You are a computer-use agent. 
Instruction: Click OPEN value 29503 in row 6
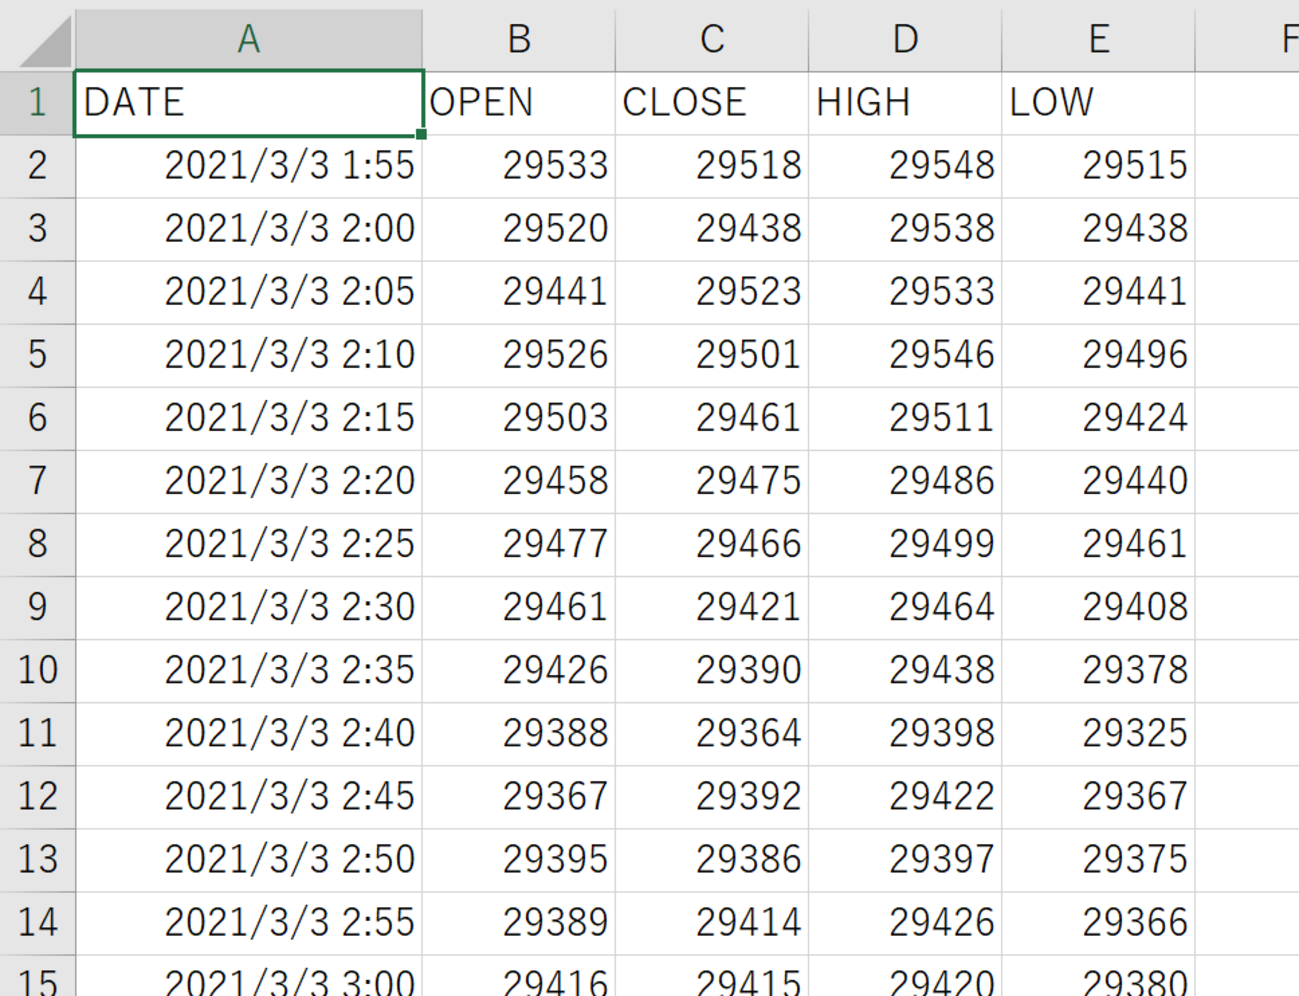[x=519, y=418]
